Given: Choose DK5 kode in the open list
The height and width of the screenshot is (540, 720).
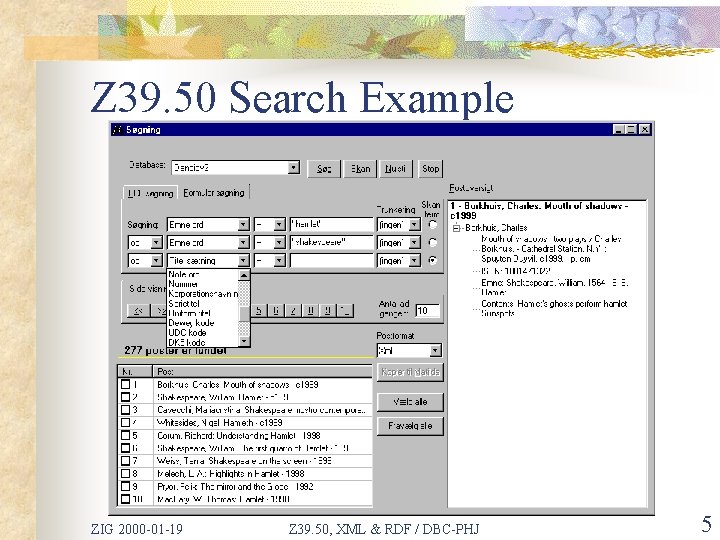Looking at the screenshot, I should click(x=202, y=342).
